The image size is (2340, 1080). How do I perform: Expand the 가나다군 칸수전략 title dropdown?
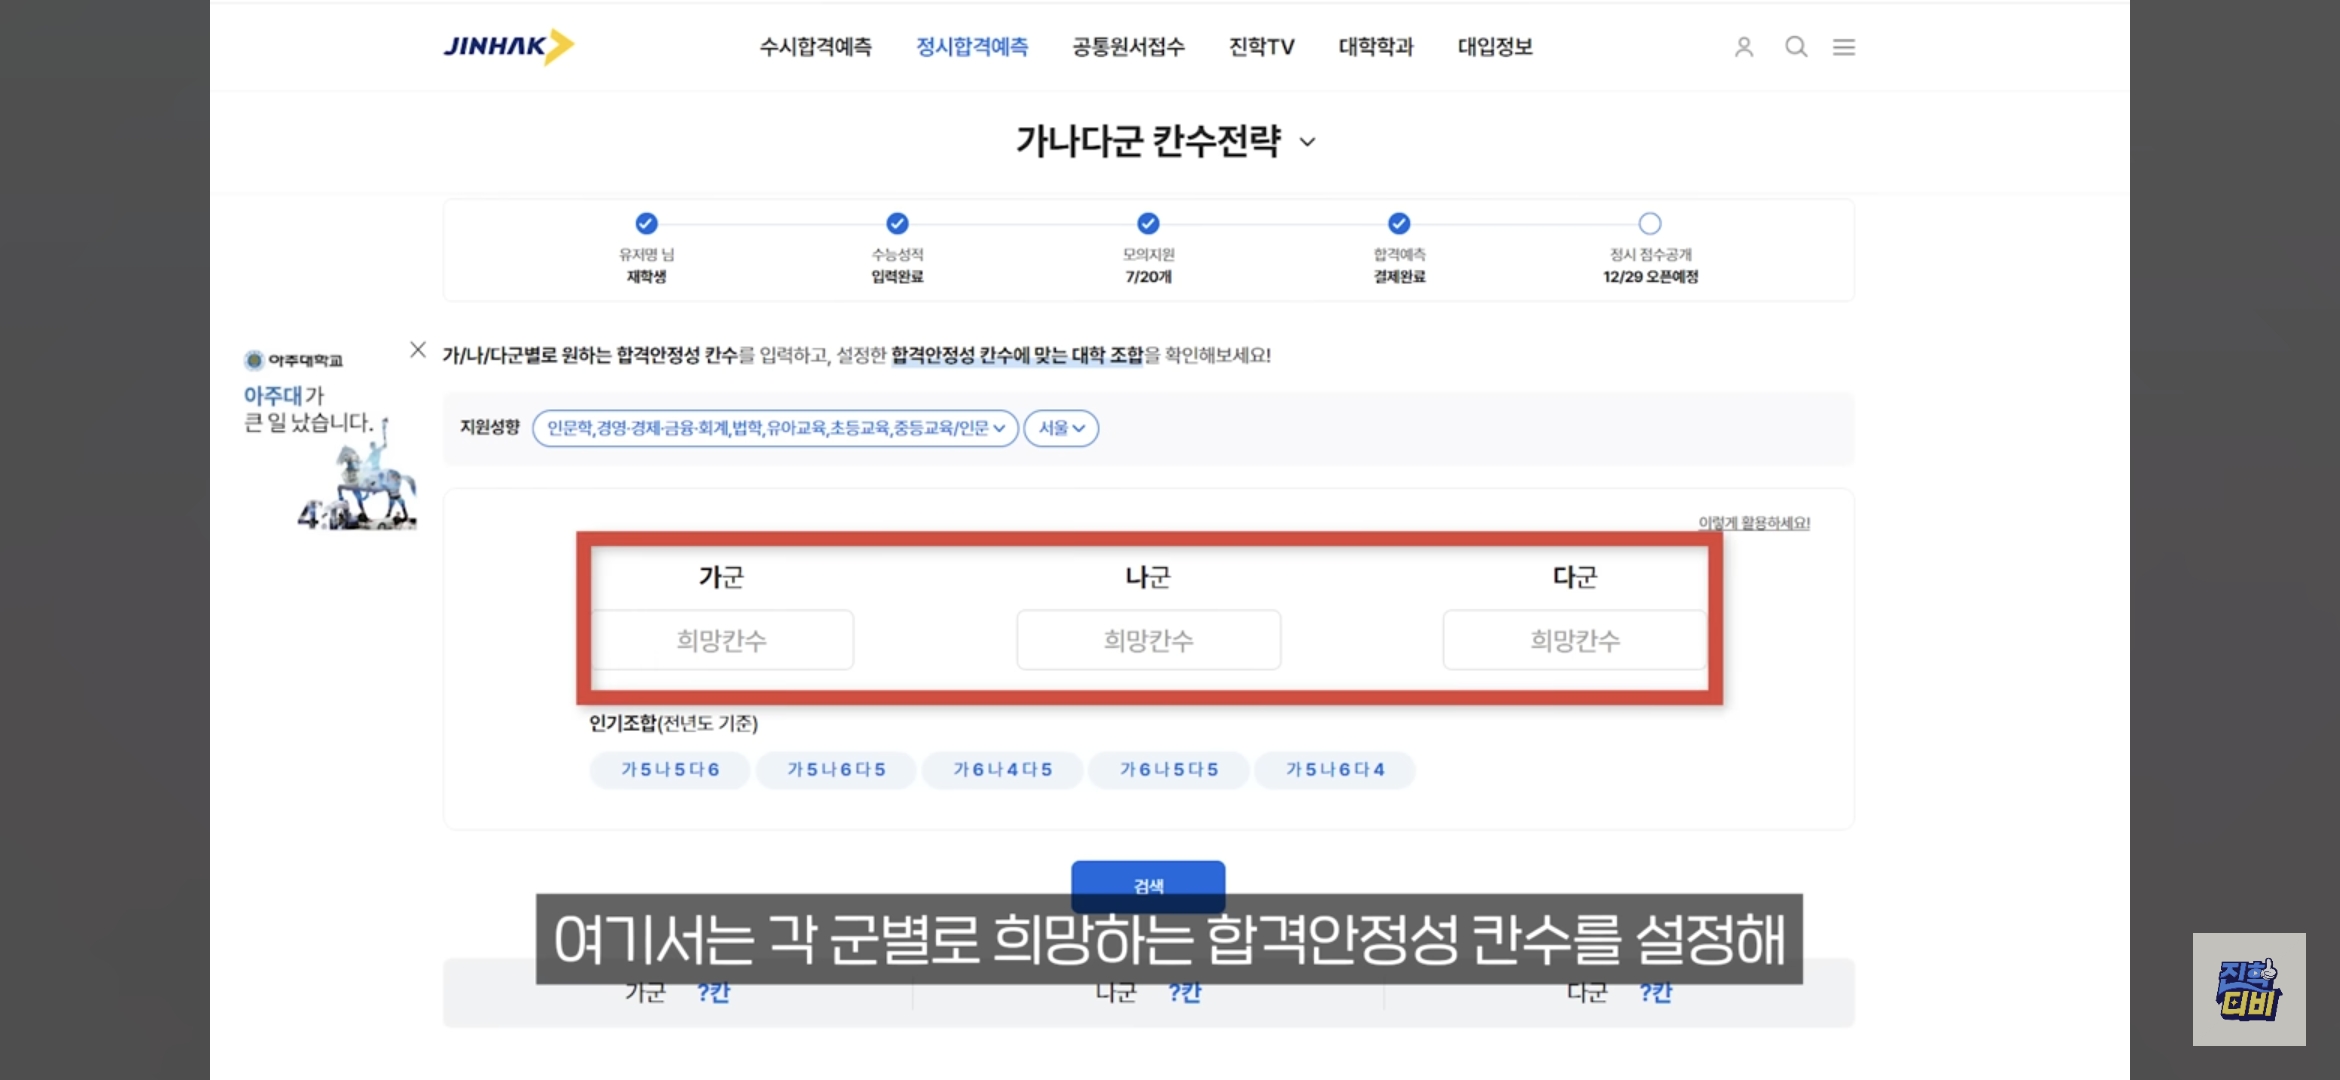tap(1307, 142)
